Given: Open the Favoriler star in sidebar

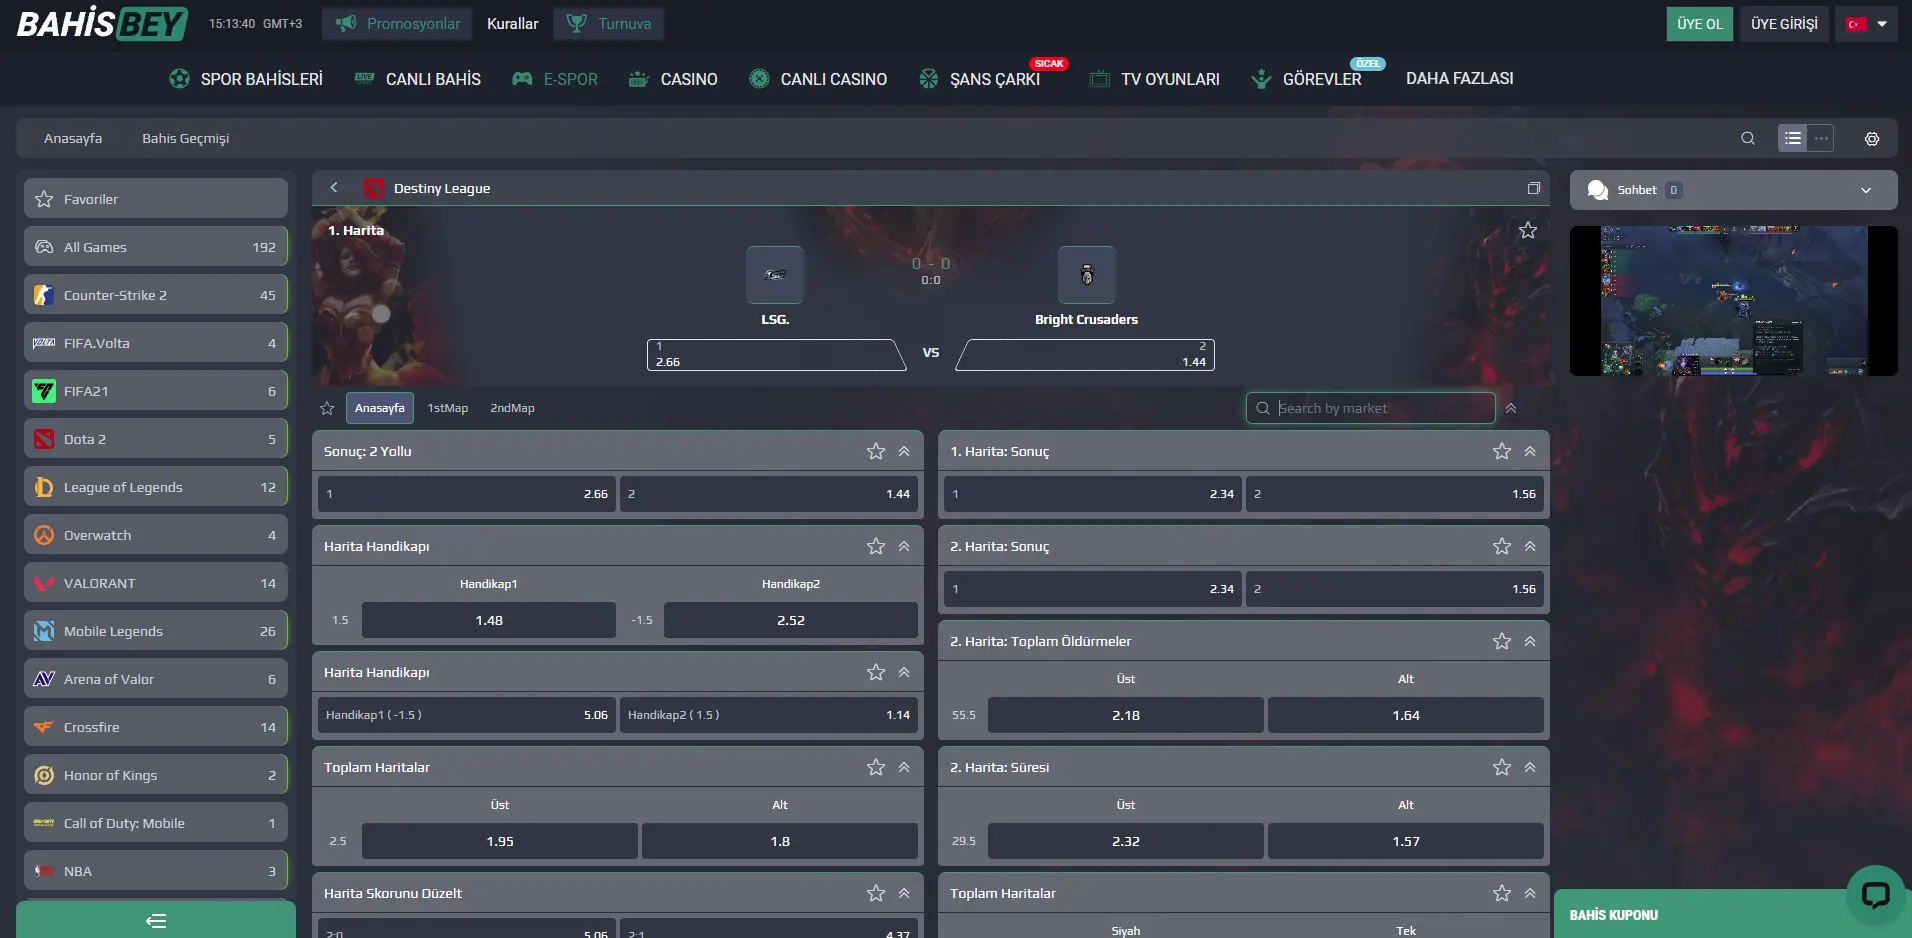Looking at the screenshot, I should pyautogui.click(x=44, y=199).
